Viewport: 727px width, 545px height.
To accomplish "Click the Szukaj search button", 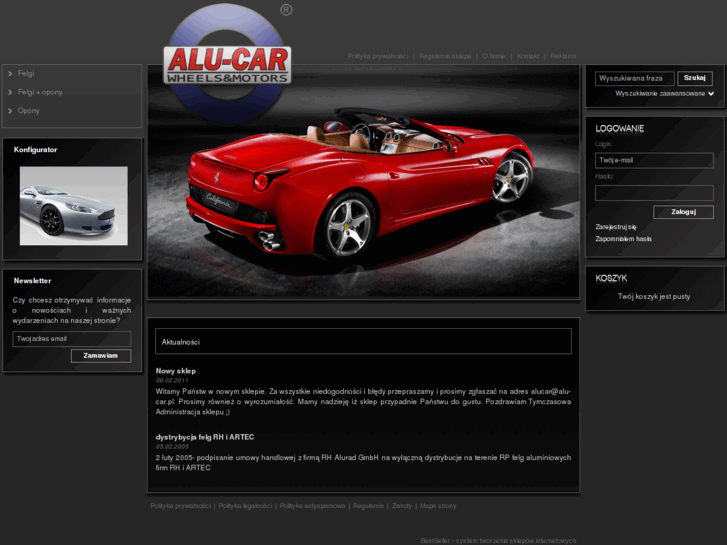I will pyautogui.click(x=695, y=78).
